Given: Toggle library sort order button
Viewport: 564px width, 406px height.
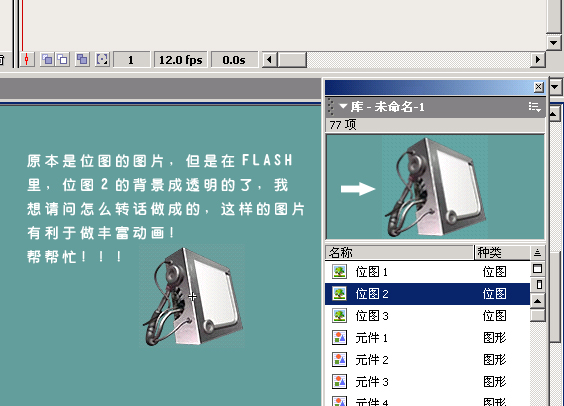Looking at the screenshot, I should click(x=537, y=253).
